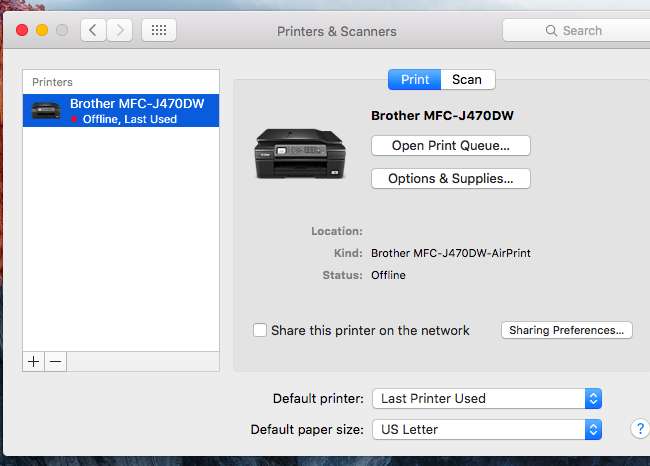Click the forward navigation arrow
This screenshot has height=466, width=650.
click(120, 30)
